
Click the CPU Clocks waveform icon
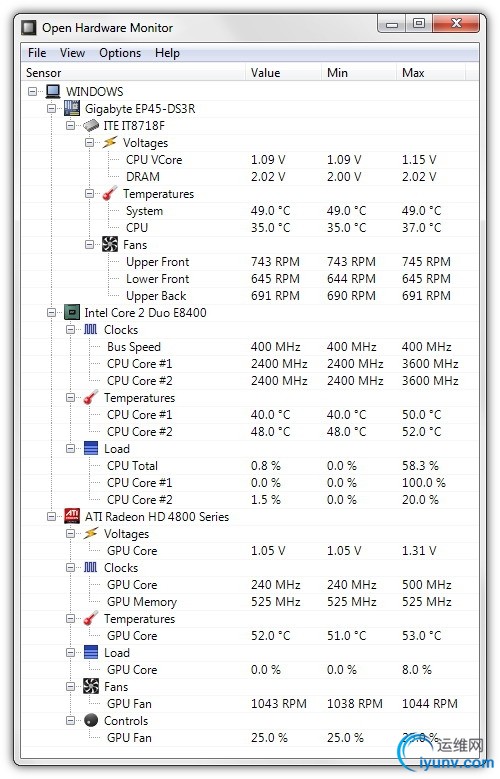91,329
